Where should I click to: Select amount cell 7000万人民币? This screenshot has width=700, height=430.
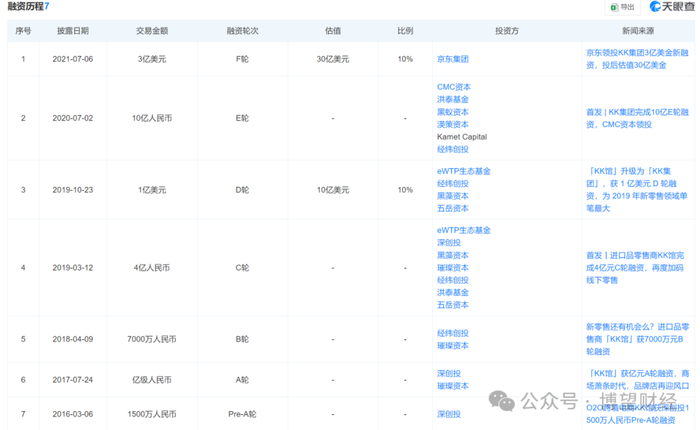point(152,339)
